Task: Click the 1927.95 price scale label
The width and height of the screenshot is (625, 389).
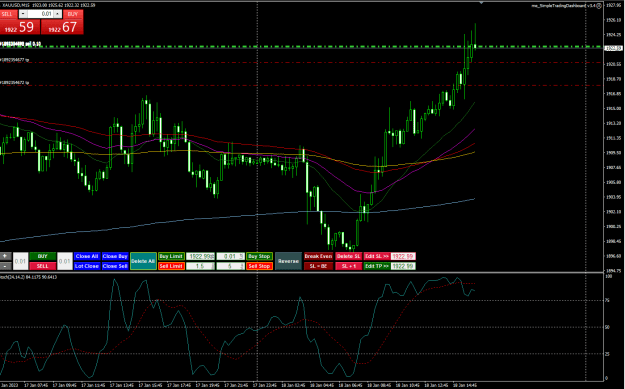Action: 613,5
